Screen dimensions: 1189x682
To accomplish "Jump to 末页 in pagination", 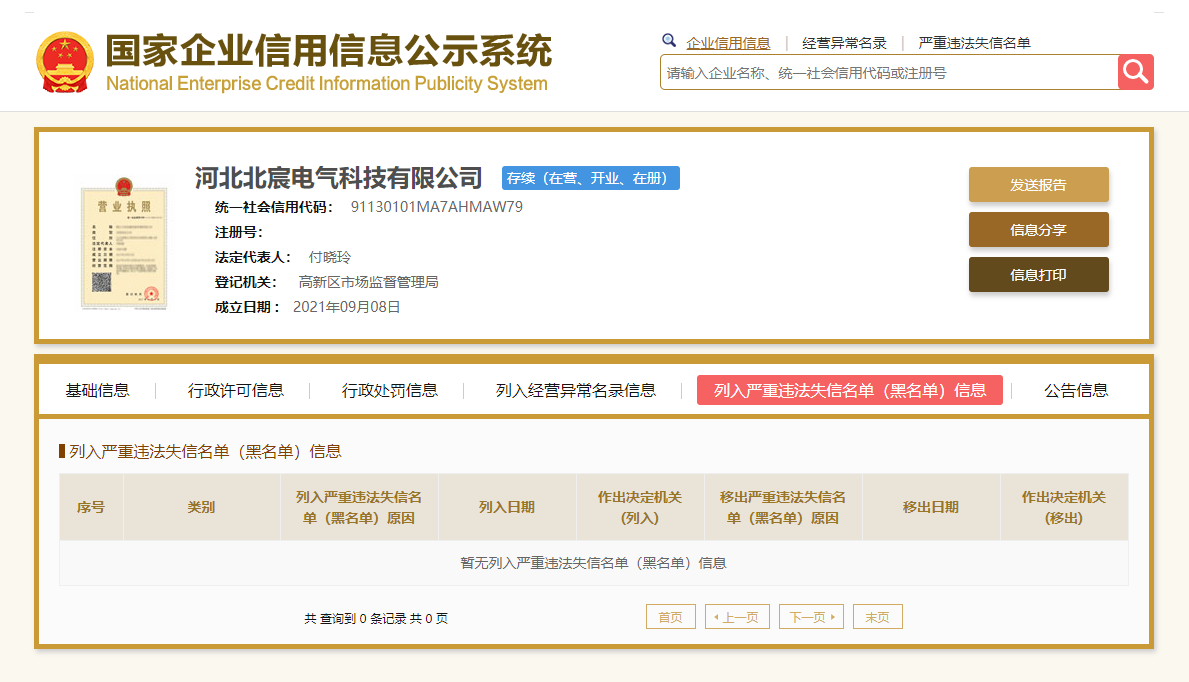I will pyautogui.click(x=877, y=617).
